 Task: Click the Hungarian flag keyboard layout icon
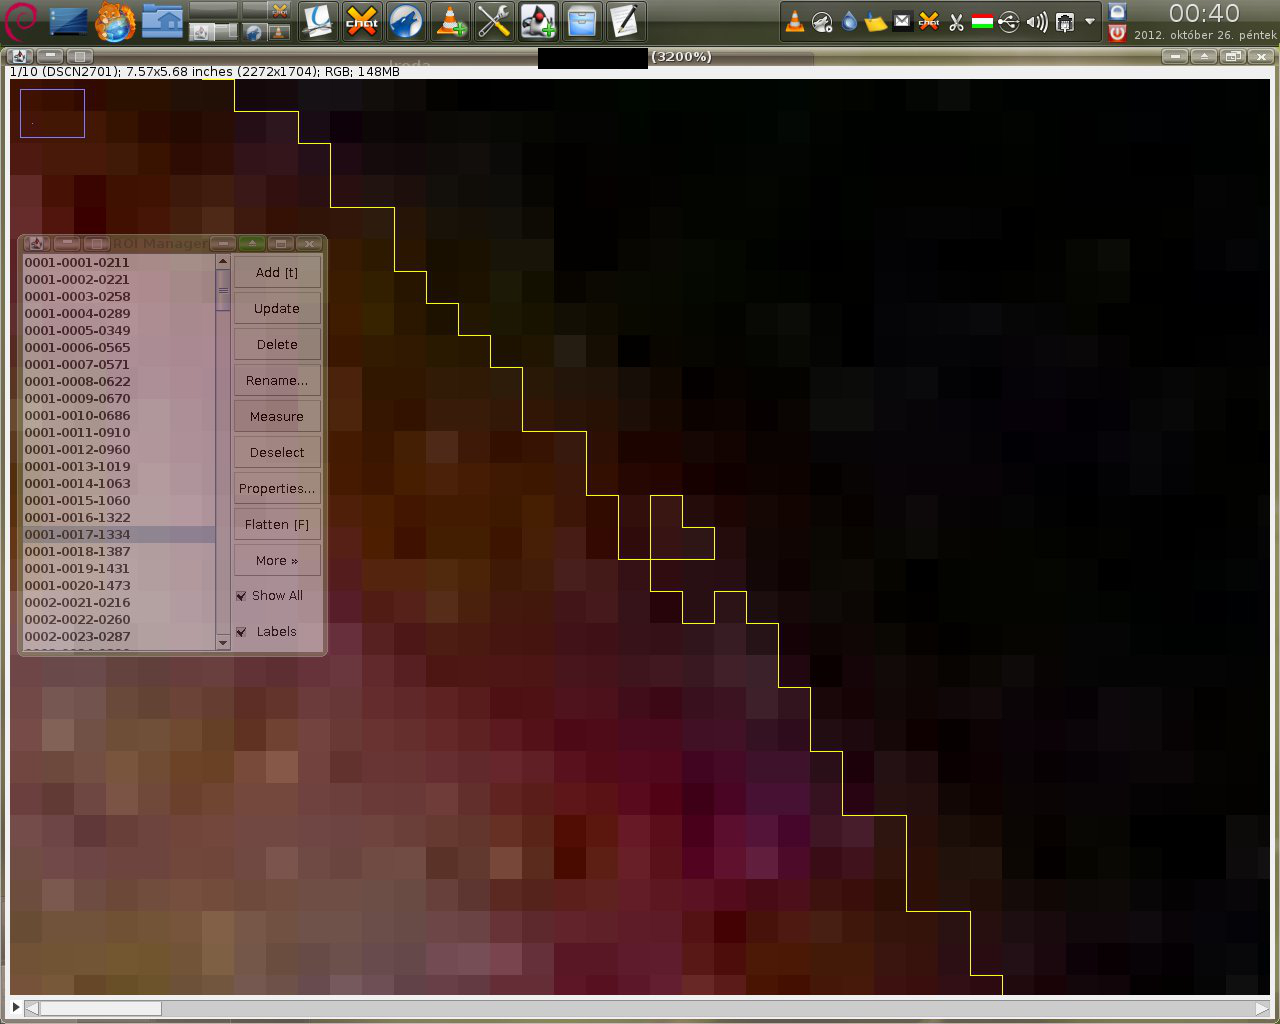[982, 22]
